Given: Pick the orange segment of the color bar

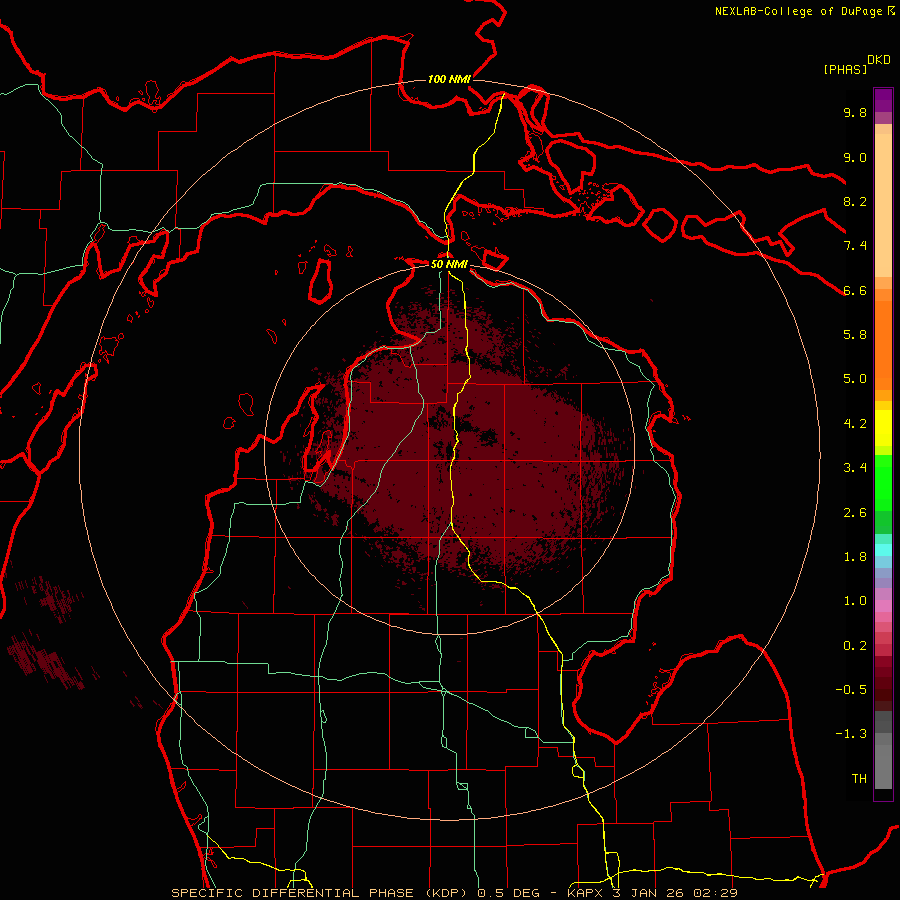Looking at the screenshot, I should click(x=883, y=345).
